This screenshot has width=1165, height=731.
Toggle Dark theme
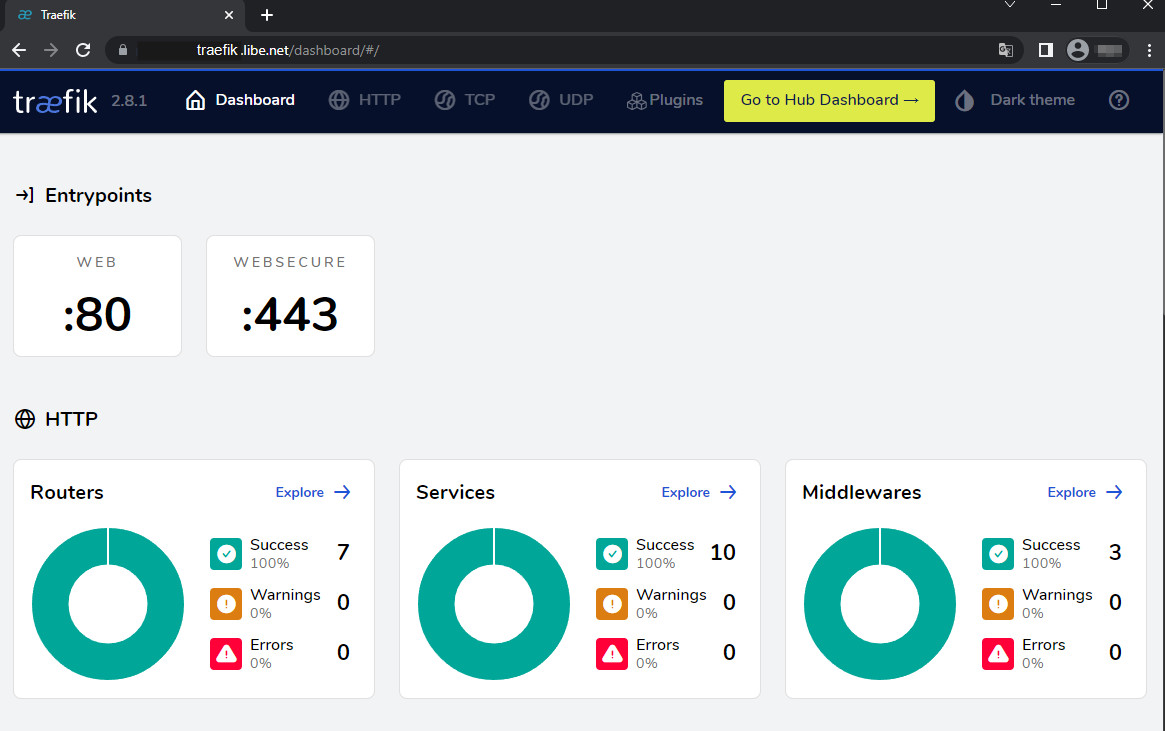(1015, 100)
